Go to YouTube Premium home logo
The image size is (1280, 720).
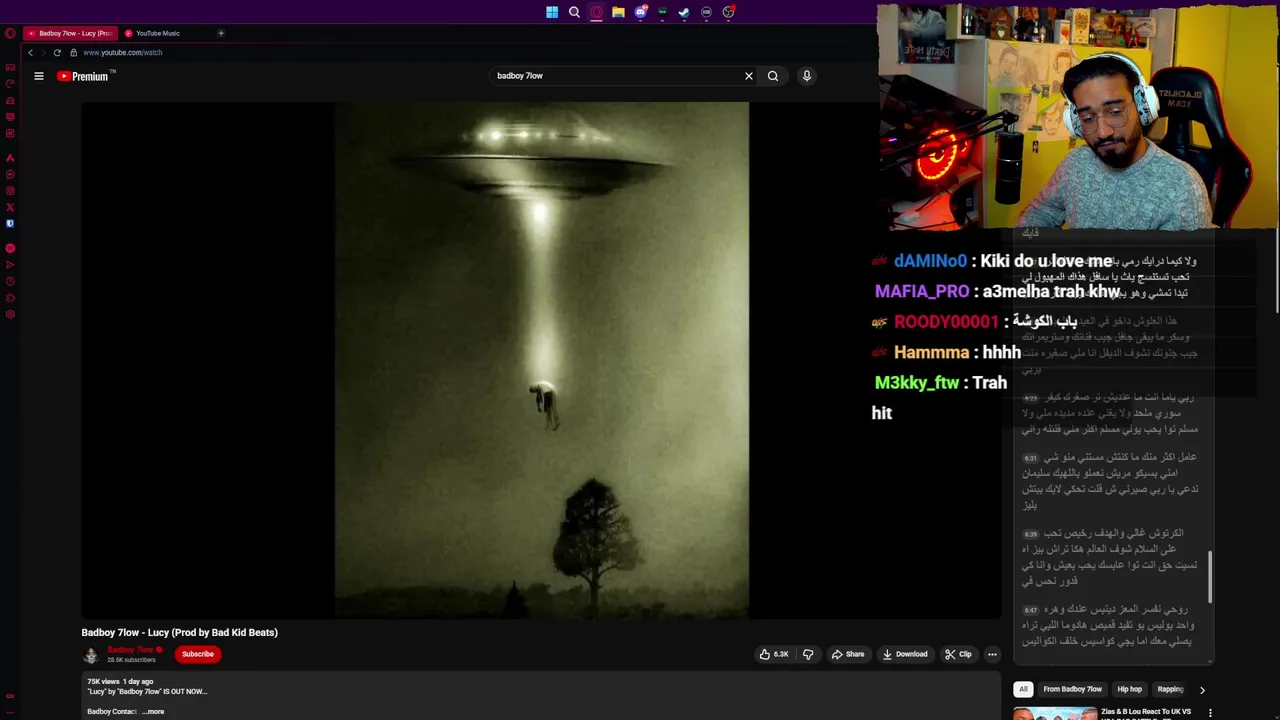[86, 76]
